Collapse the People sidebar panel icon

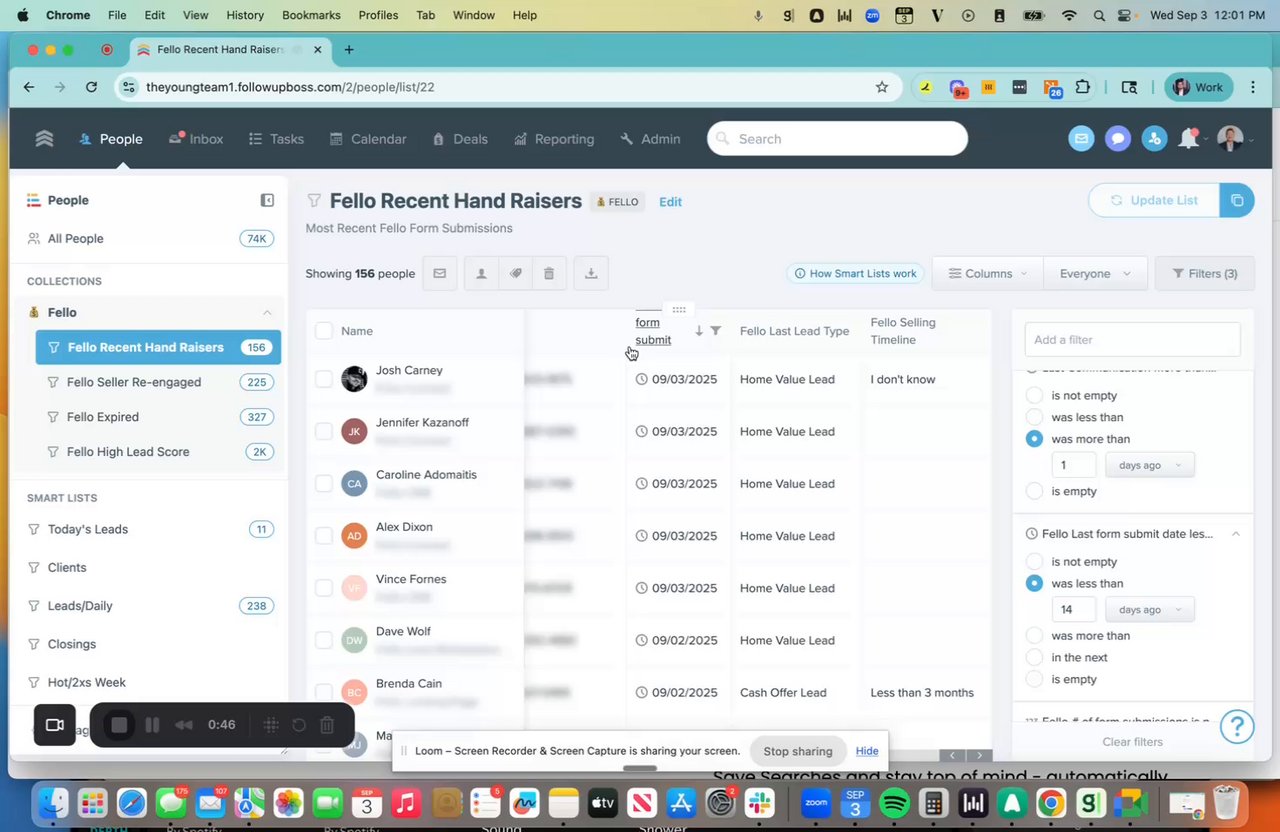click(x=267, y=200)
